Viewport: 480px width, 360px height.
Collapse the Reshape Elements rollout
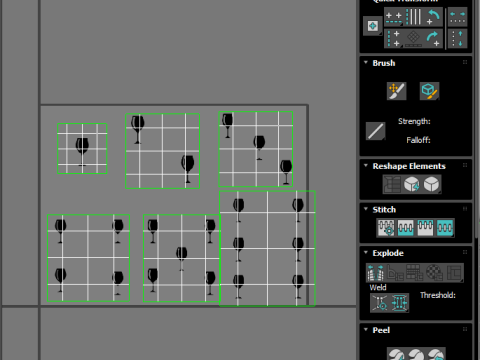click(x=366, y=166)
